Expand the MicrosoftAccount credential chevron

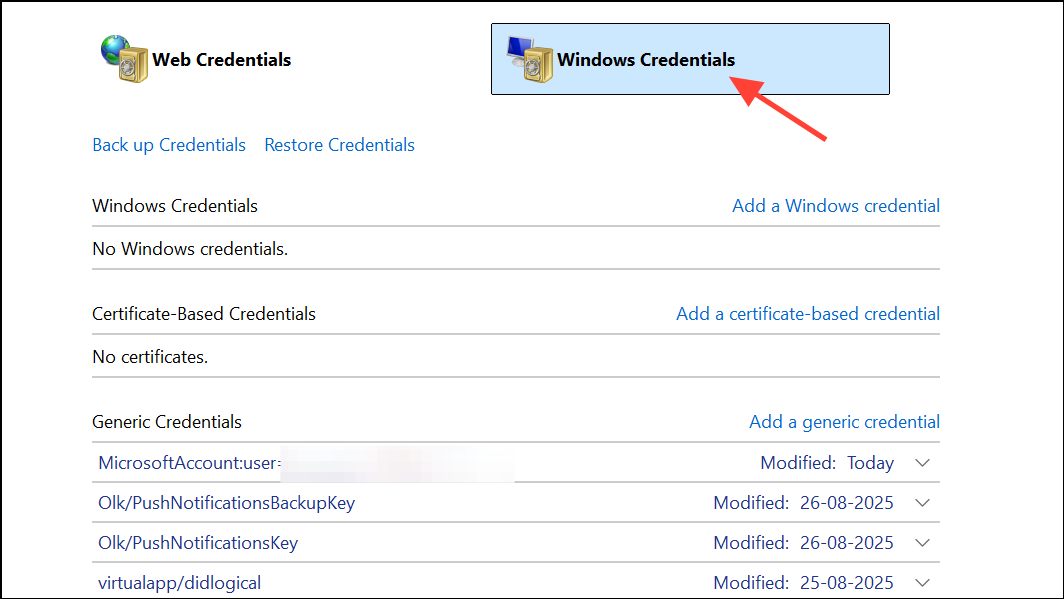tap(923, 463)
